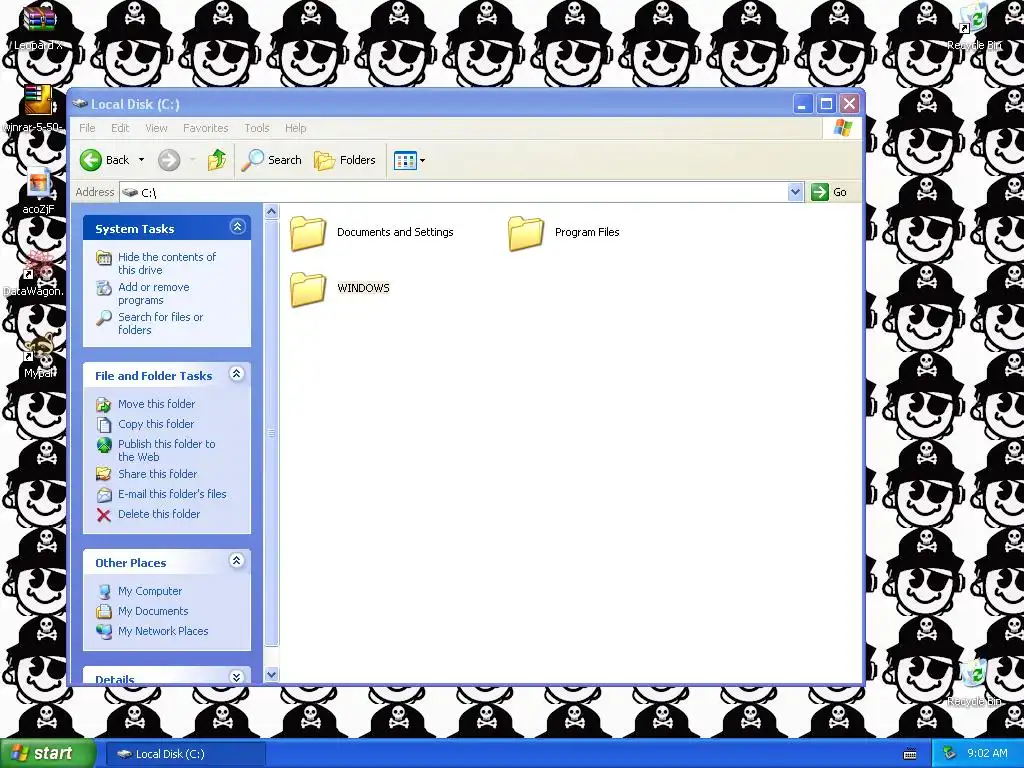The image size is (1024, 768).
Task: Select the DataWagon desktop shortcut
Action: [34, 274]
